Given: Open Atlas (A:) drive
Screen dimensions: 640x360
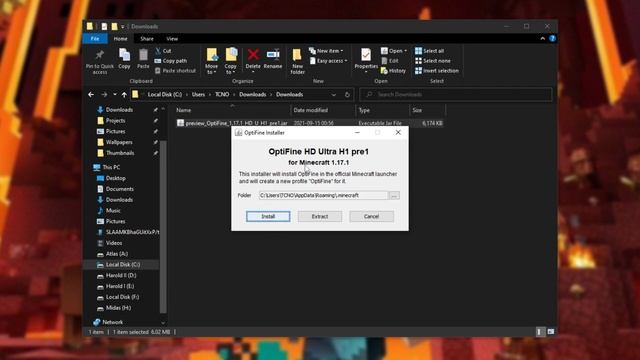Looking at the screenshot, I should (x=117, y=254).
